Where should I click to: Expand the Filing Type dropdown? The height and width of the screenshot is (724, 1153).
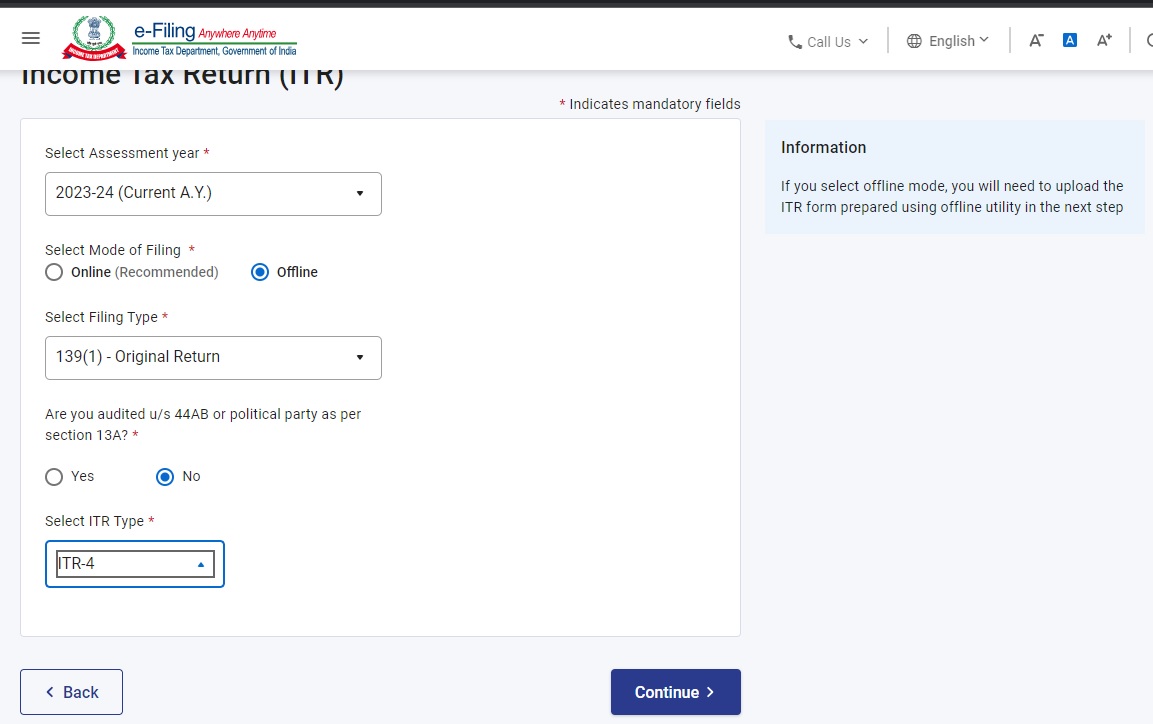click(359, 357)
